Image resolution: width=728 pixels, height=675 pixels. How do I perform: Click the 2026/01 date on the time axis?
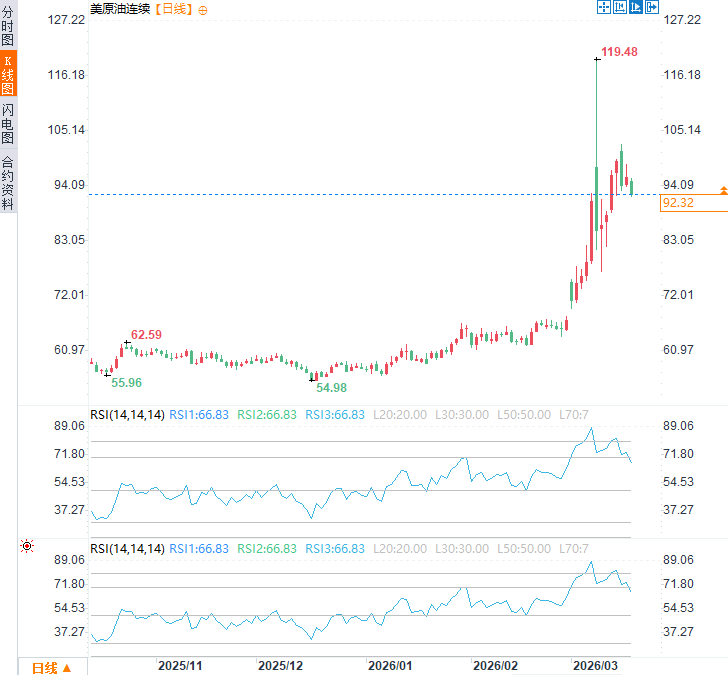390,666
